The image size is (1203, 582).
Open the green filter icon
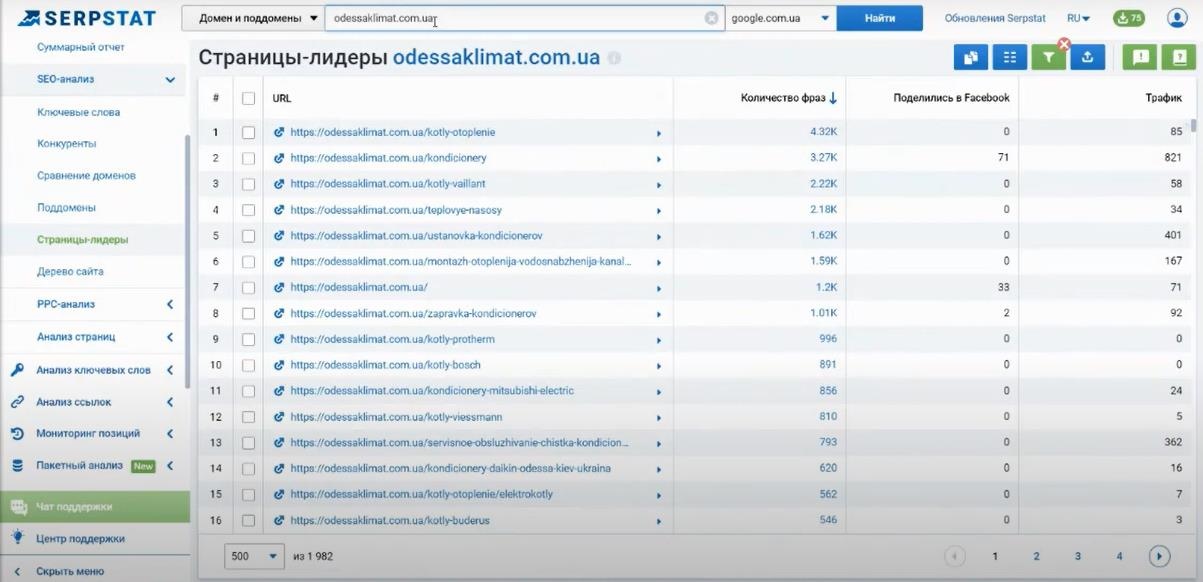tap(1048, 57)
